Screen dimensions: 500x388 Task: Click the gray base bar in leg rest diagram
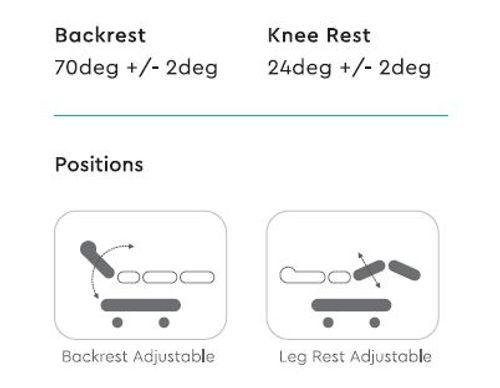351,305
